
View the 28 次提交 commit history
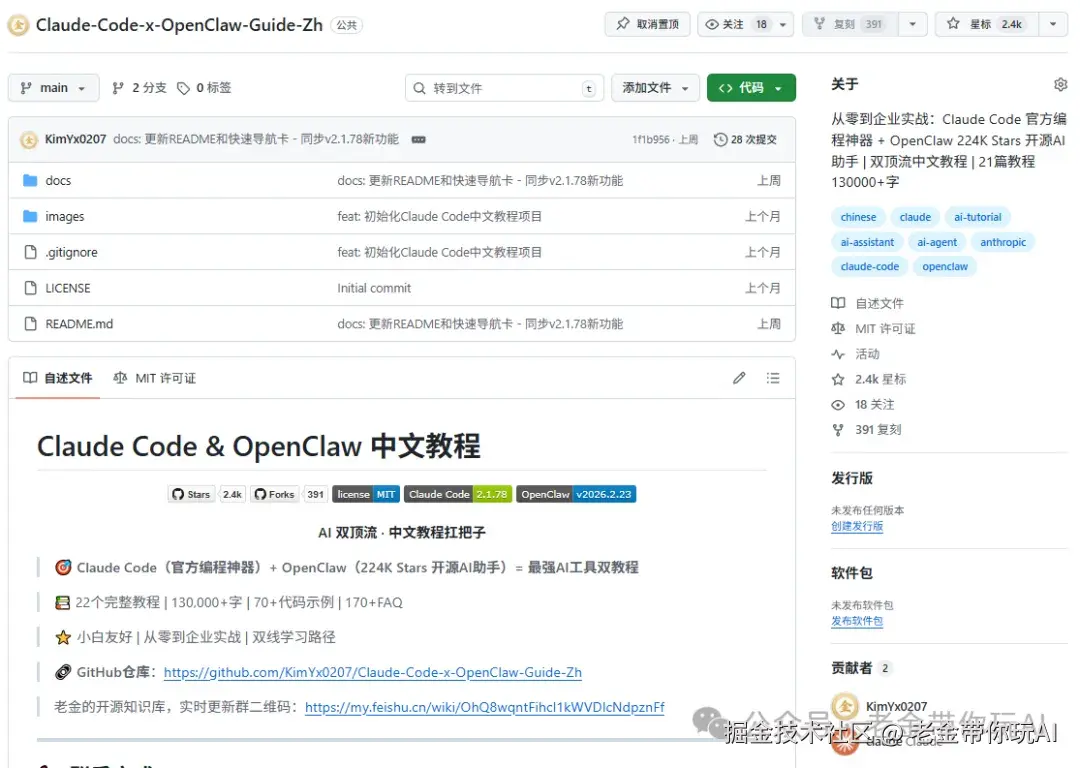pos(745,139)
